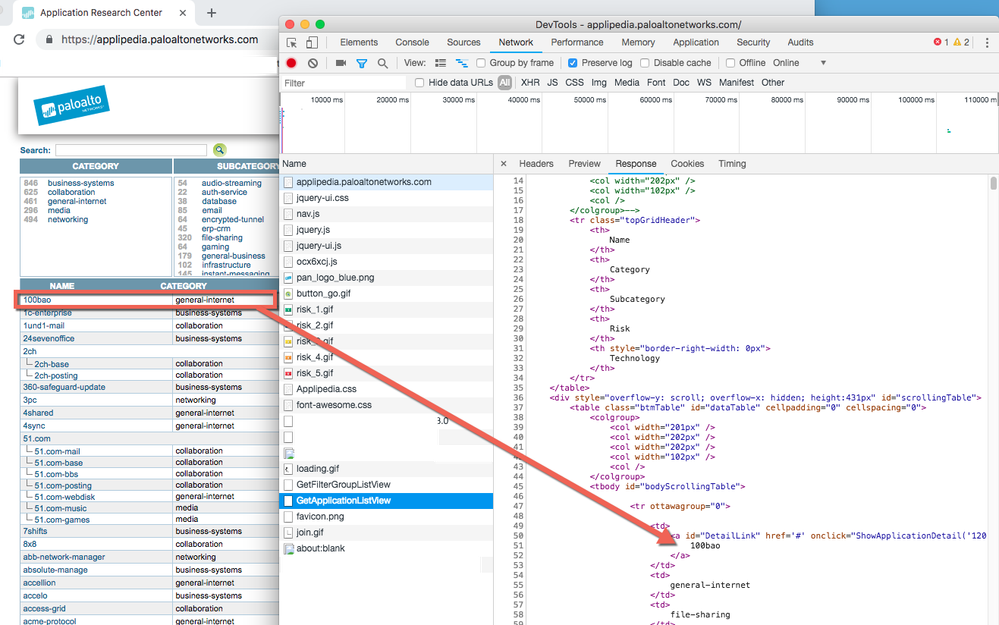This screenshot has width=999, height=625.
Task: Enable the Disable cache checkbox
Action: (646, 63)
